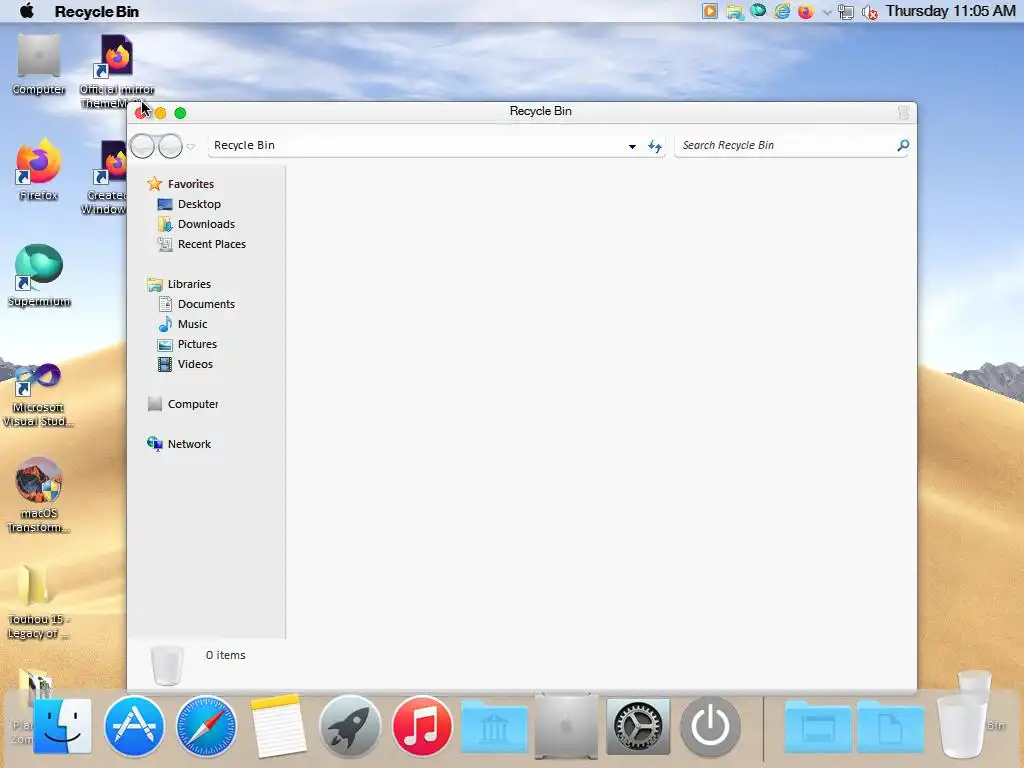The image size is (1024, 768).
Task: Open the documents folder in dock
Action: [x=890, y=726]
